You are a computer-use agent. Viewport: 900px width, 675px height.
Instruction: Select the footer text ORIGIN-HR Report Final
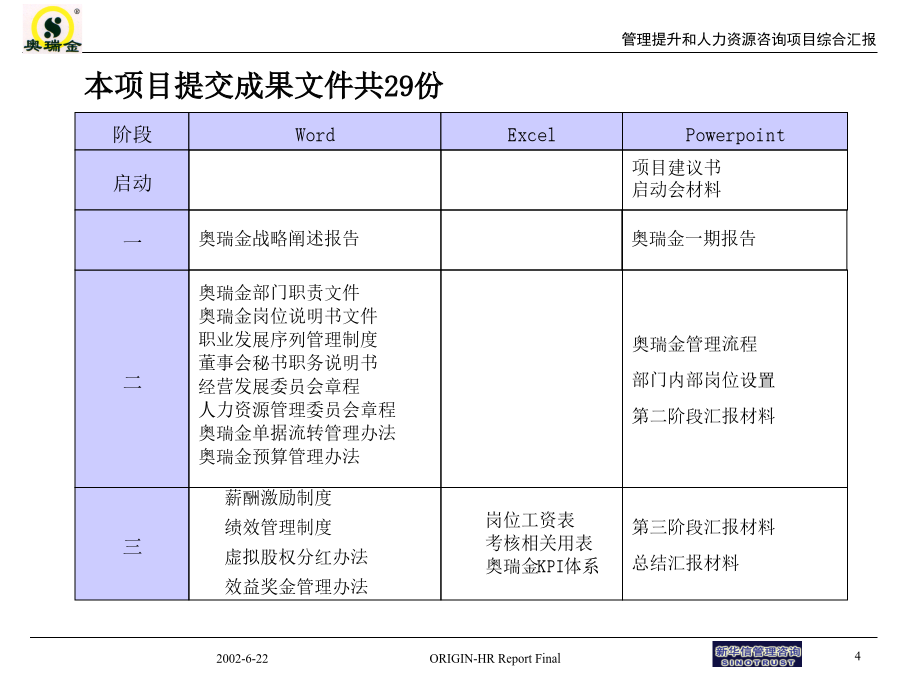(495, 658)
